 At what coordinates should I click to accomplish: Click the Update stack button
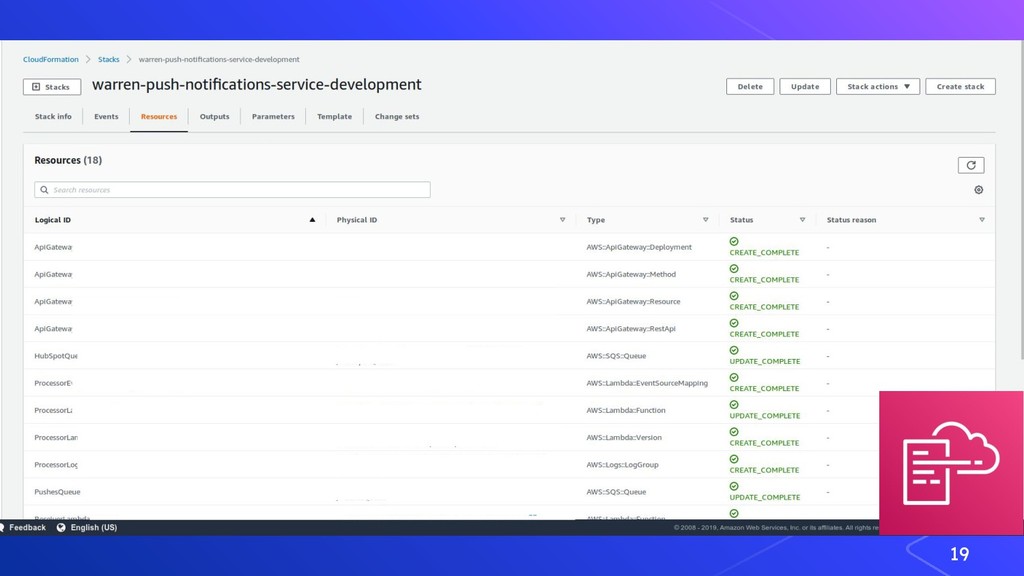[x=805, y=86]
